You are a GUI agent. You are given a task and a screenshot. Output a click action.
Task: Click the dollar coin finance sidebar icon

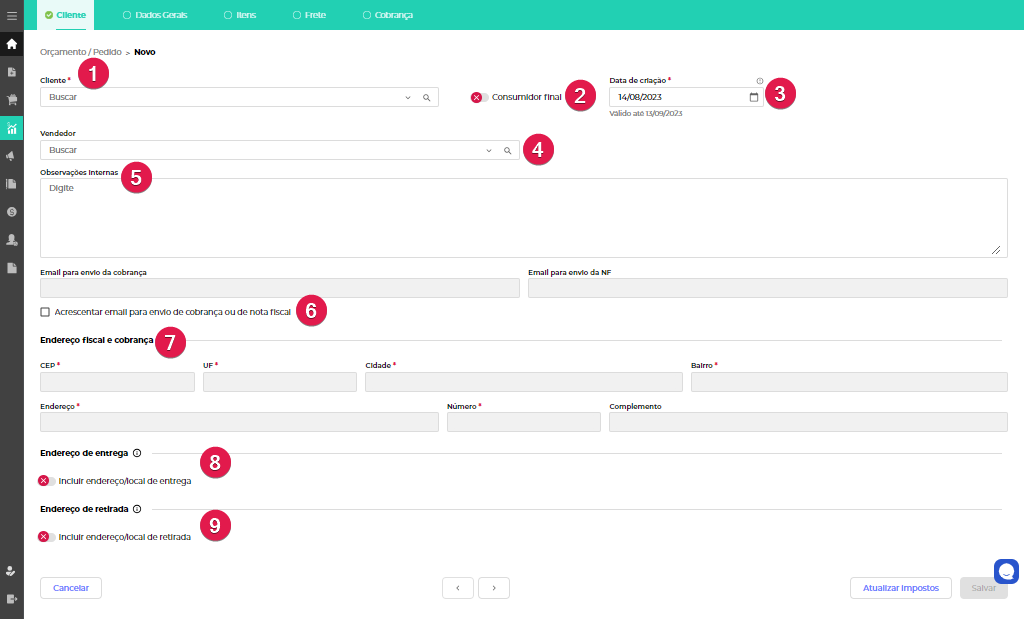tap(12, 212)
